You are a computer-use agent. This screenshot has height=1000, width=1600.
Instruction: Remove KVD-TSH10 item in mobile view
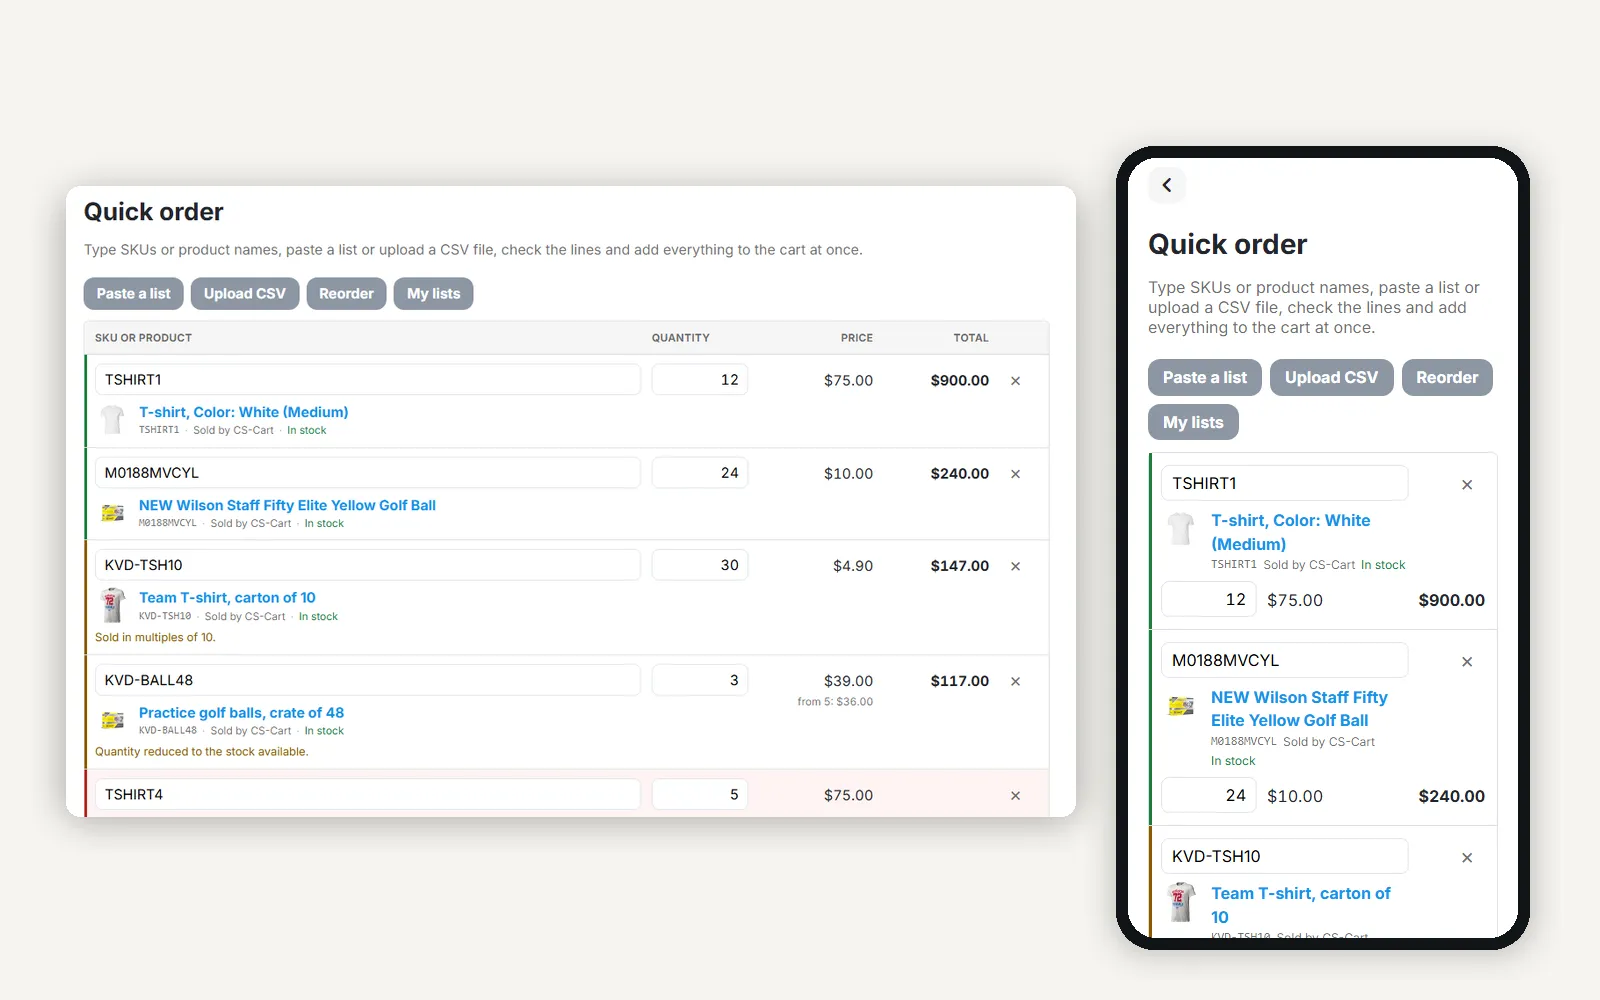pos(1467,858)
